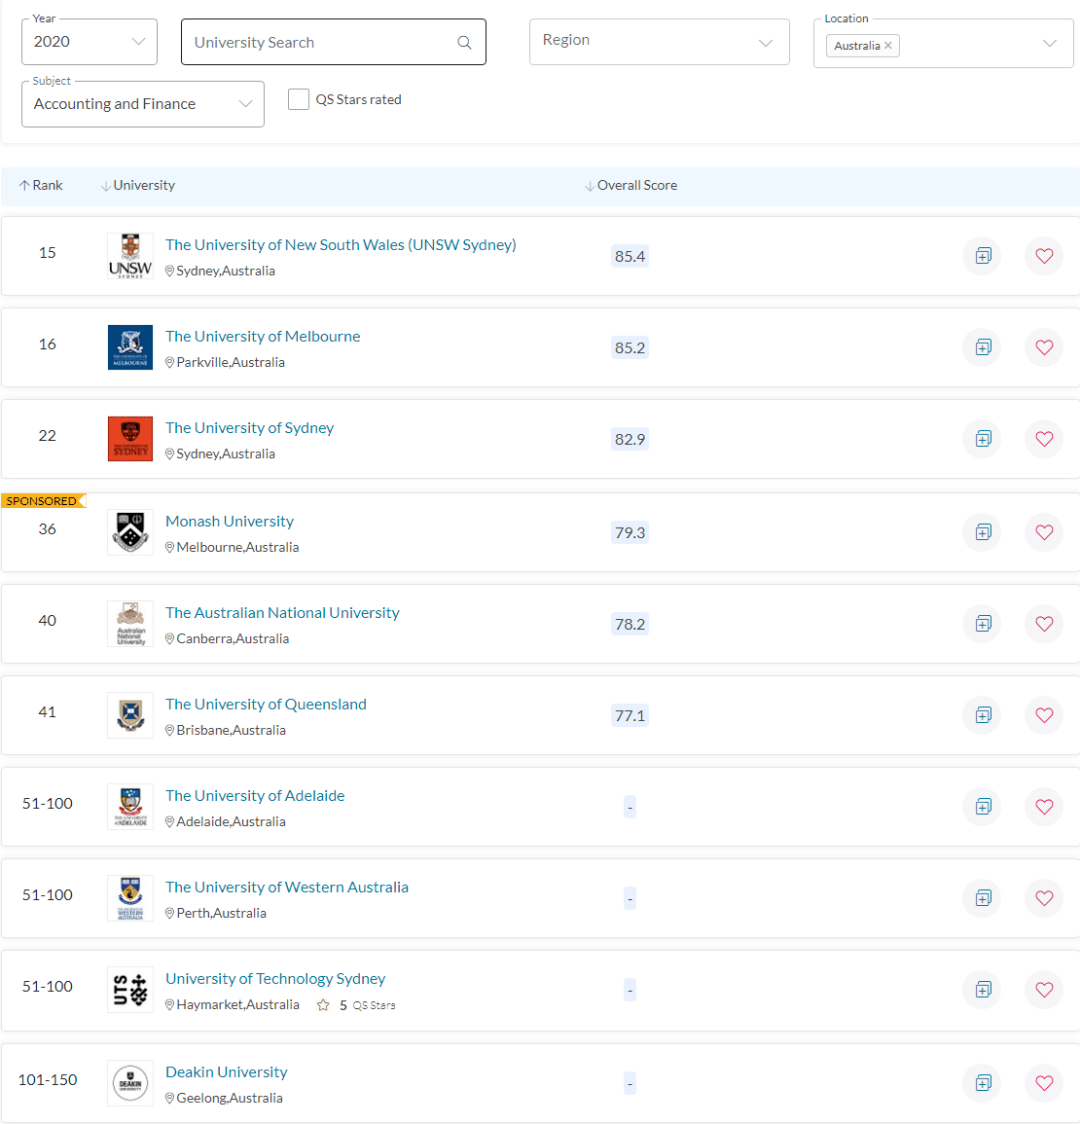Click the search magnifier icon in University Search
The width and height of the screenshot is (1080, 1124).
click(464, 42)
